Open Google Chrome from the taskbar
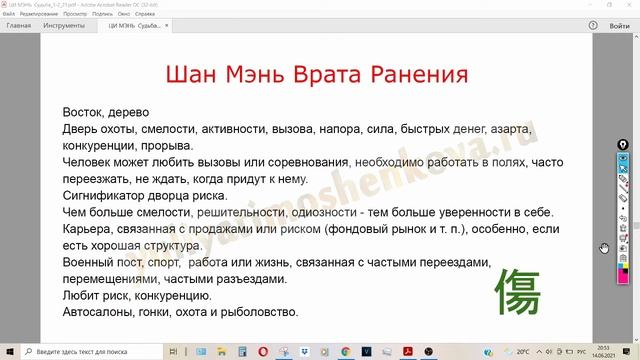The height and width of the screenshot is (360, 640). pos(346,351)
